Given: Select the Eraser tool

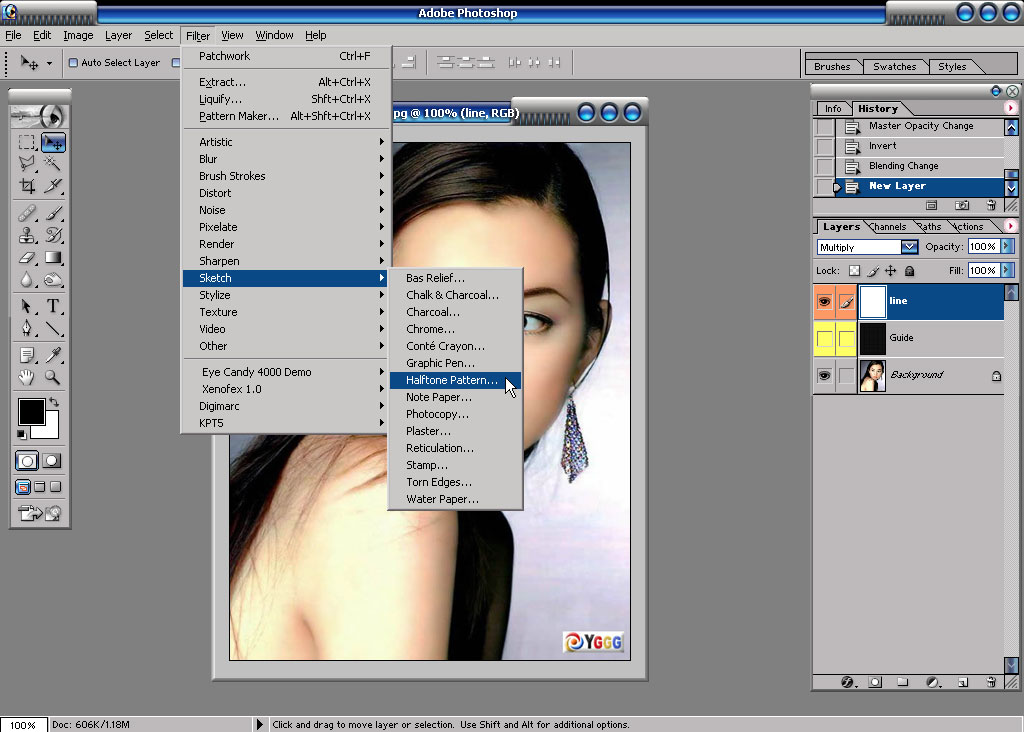Looking at the screenshot, I should point(26,257).
